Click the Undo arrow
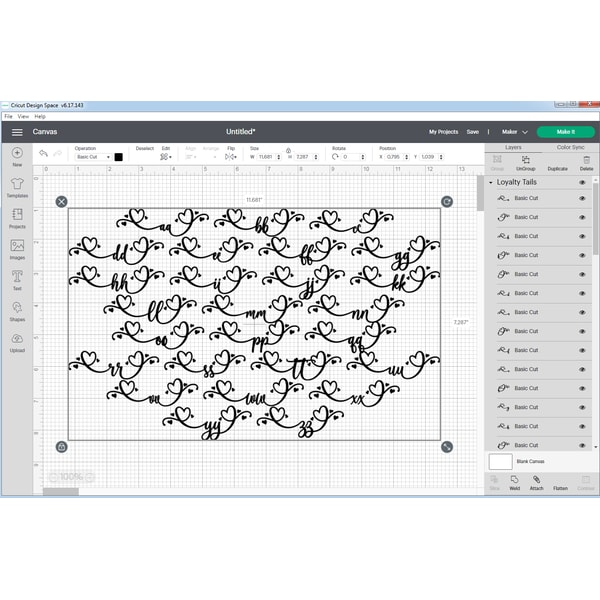The image size is (600, 600). 43,153
